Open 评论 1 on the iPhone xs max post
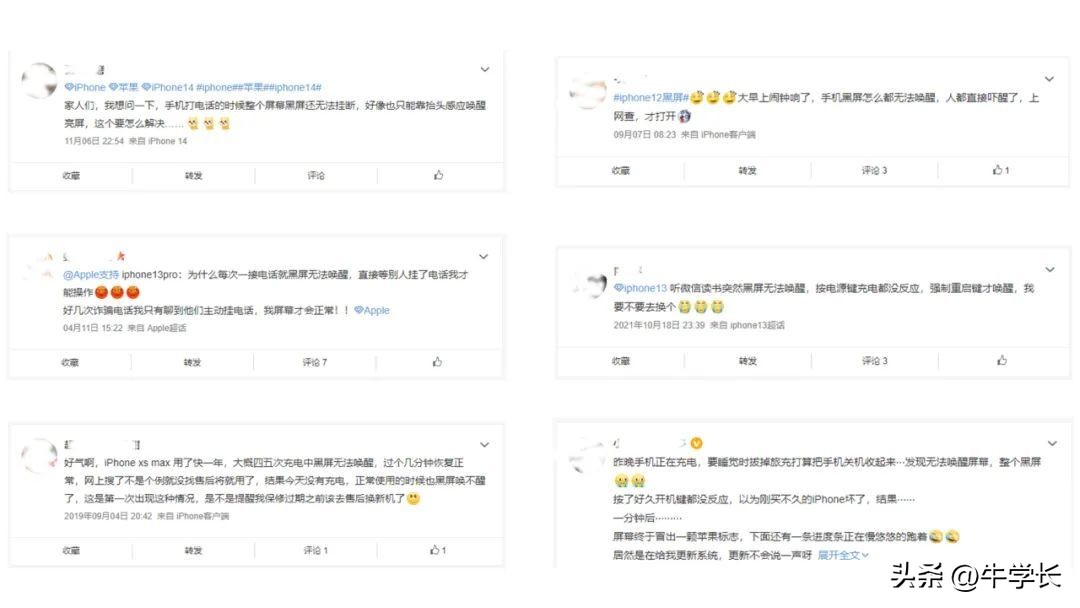Screen dimensions: 1080x608 [316, 550]
